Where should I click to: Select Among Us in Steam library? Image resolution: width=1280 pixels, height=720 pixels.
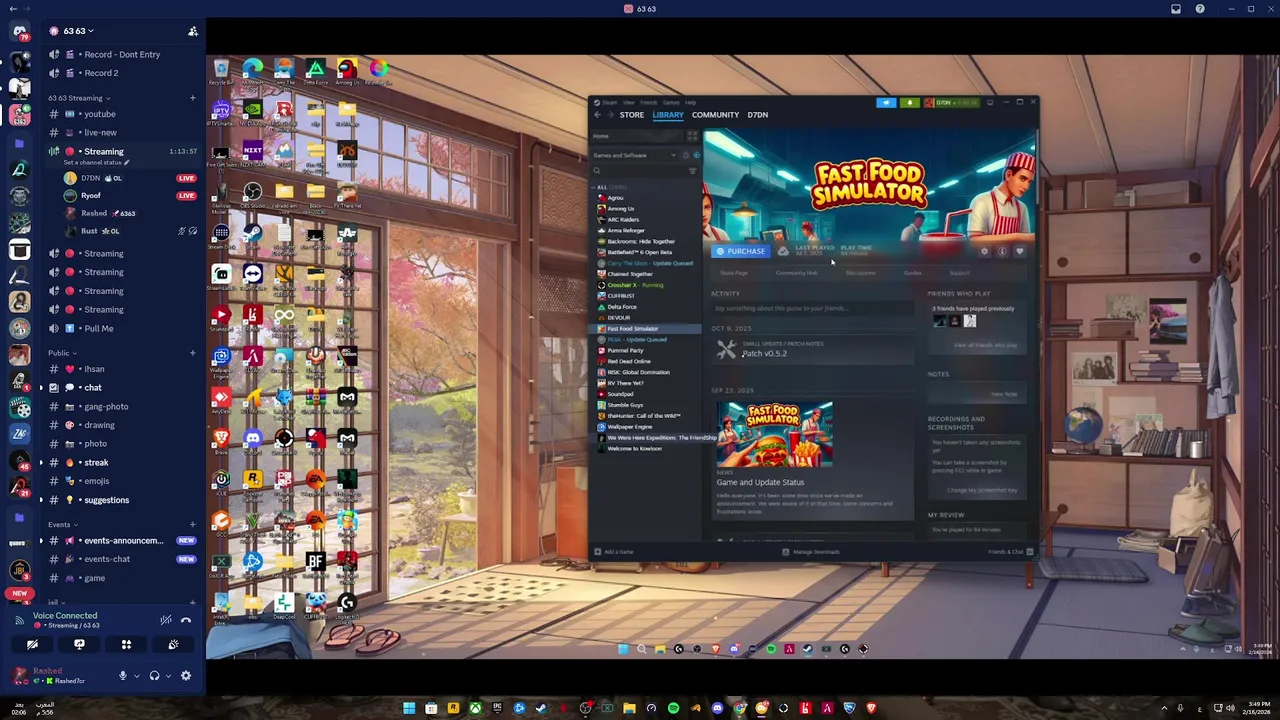(620, 209)
